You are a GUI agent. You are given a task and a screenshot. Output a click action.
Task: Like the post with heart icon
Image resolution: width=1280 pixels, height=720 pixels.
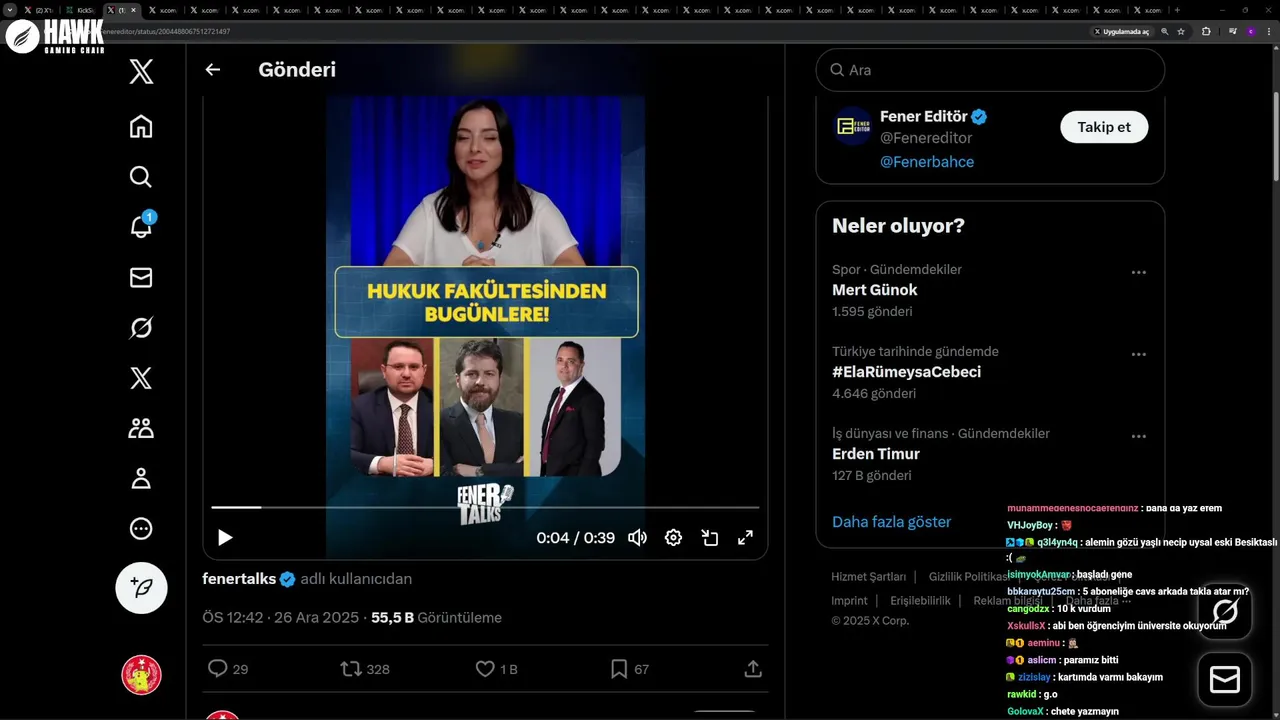point(485,668)
